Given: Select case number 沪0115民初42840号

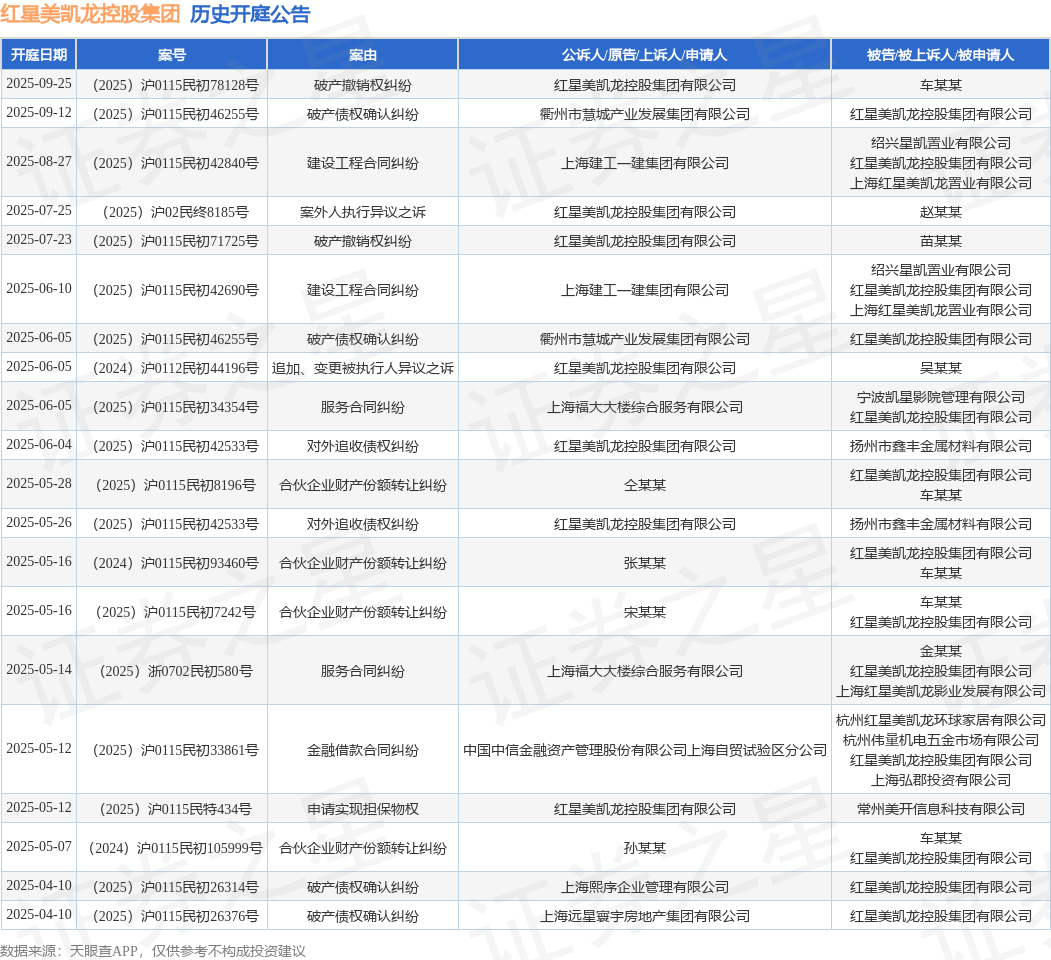Looking at the screenshot, I should [x=176, y=163].
